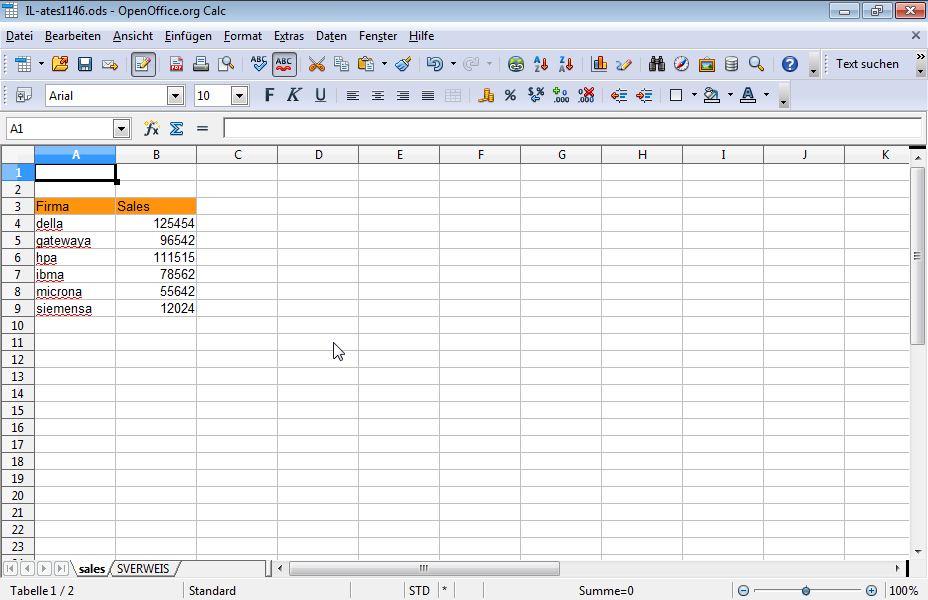The width and height of the screenshot is (928, 600).
Task: Open the Bearbeiten menu
Action: click(73, 36)
